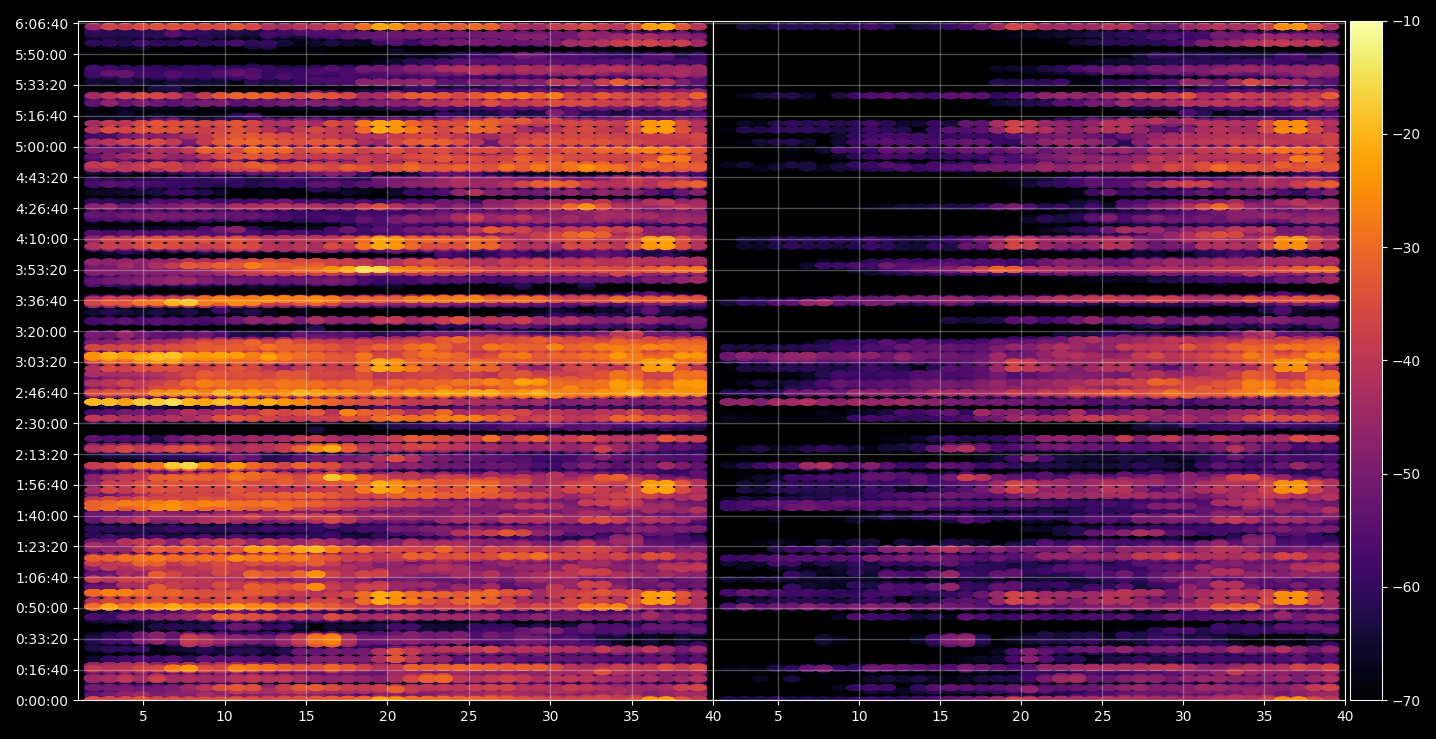Select x-axis label 20 under right heatmap
This screenshot has width=1436, height=739.
click(1020, 716)
